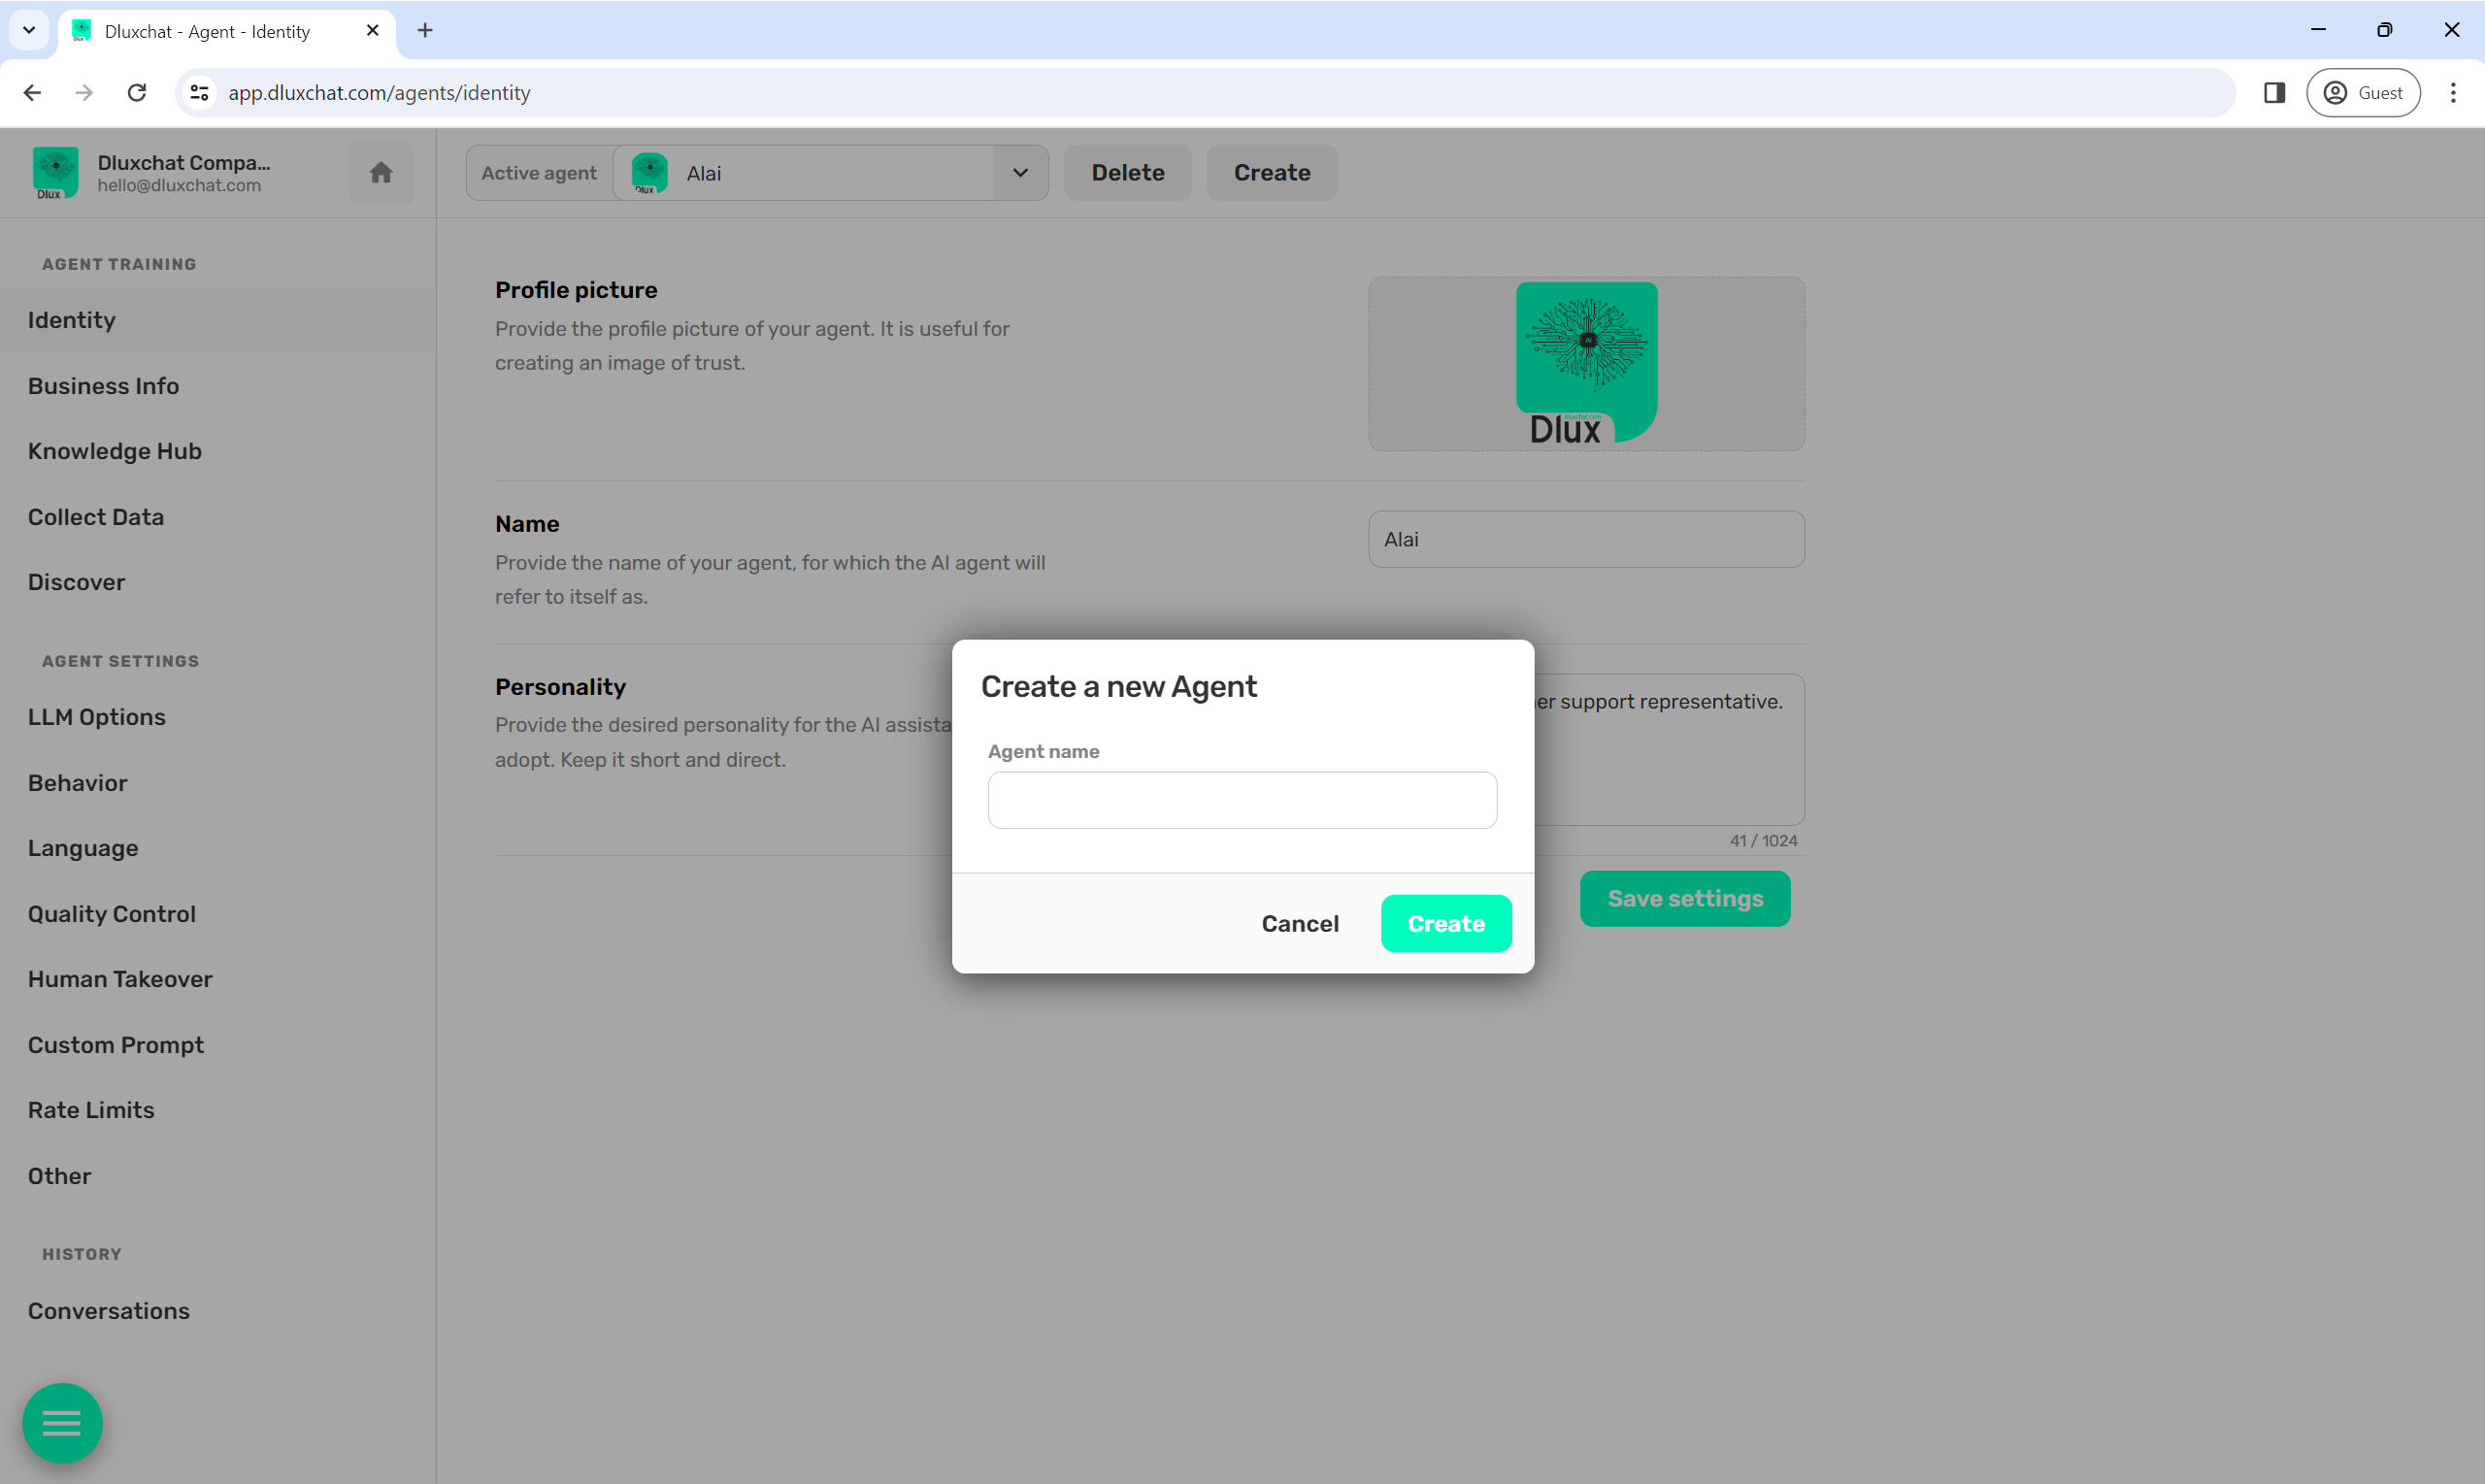This screenshot has height=1484, width=2485.
Task: Open a new browser tab
Action: (x=425, y=30)
